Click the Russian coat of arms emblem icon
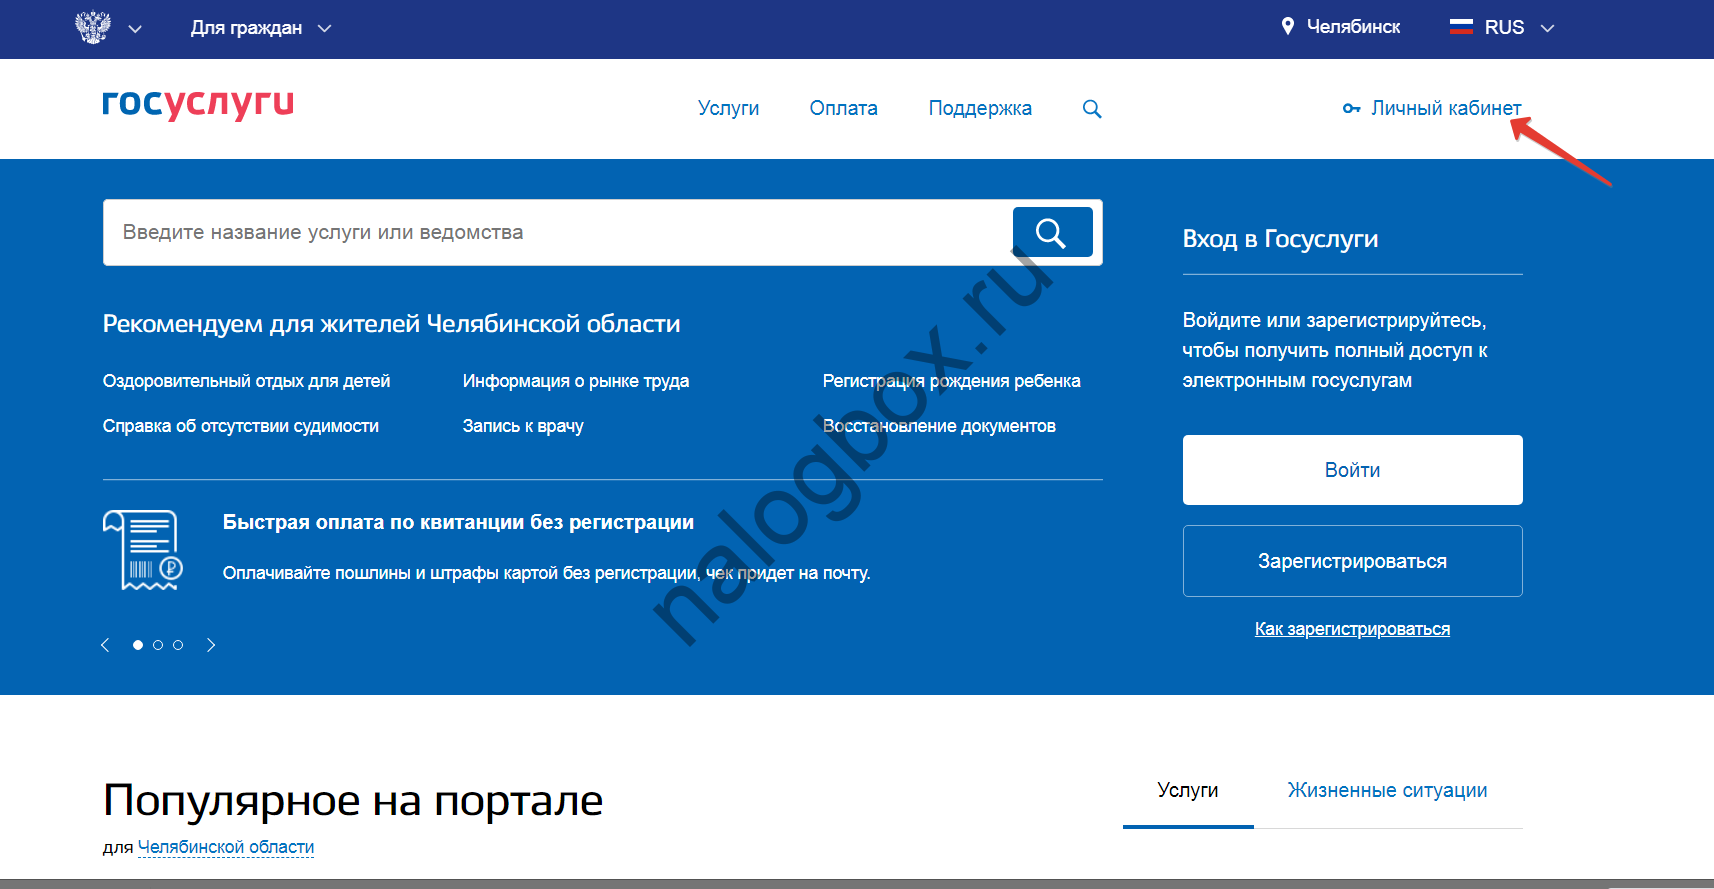The image size is (1714, 889). point(93,27)
